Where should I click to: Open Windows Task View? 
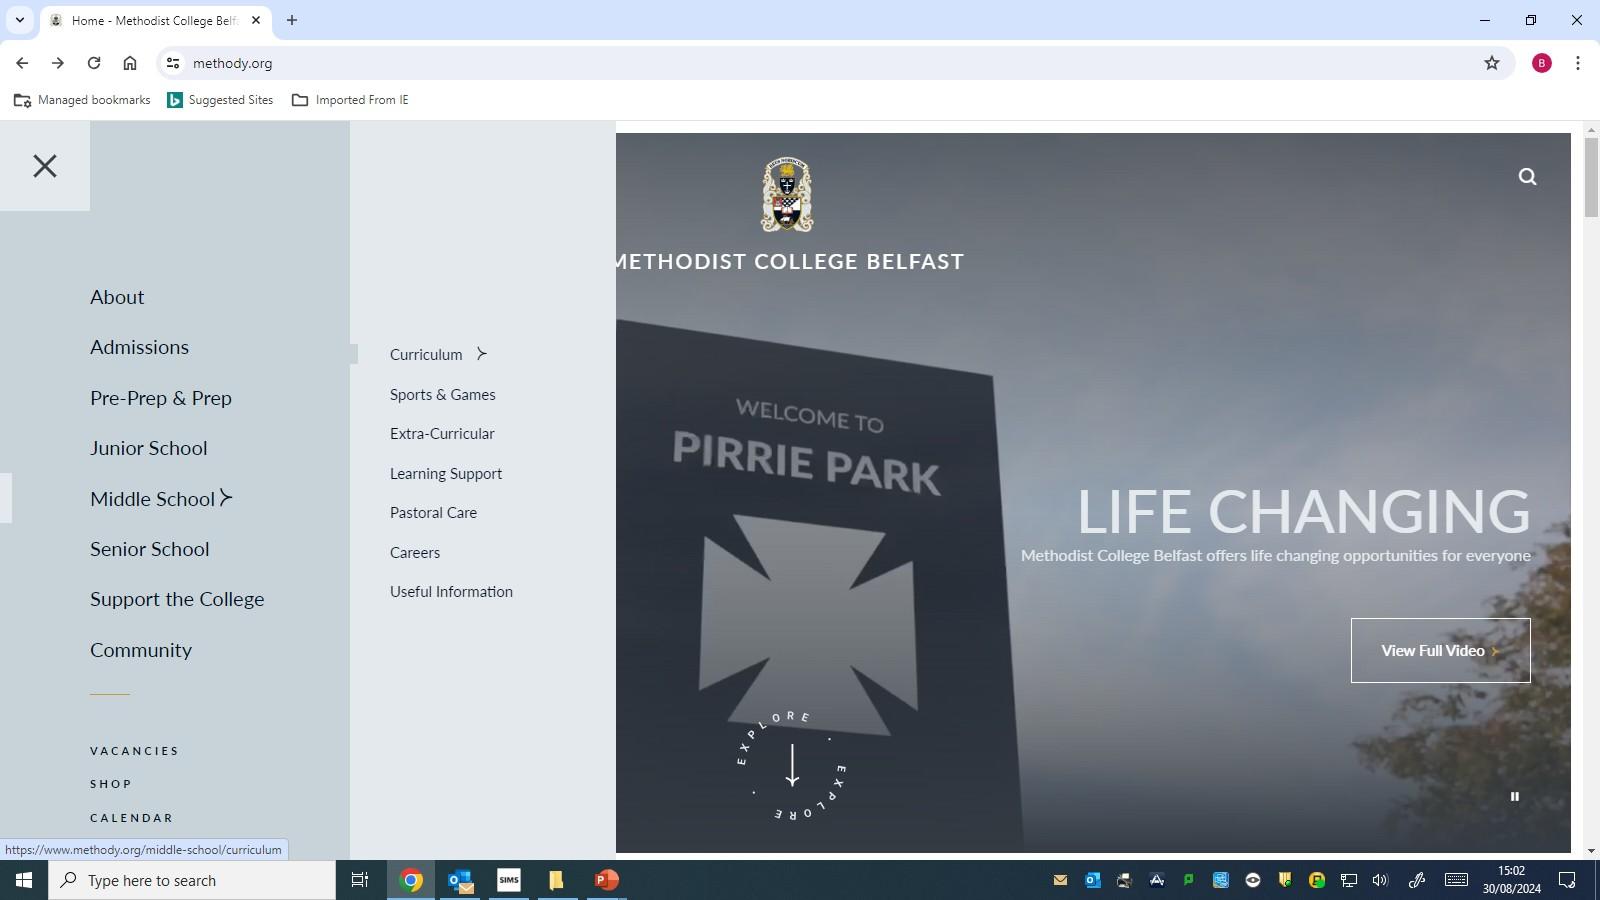(x=360, y=881)
